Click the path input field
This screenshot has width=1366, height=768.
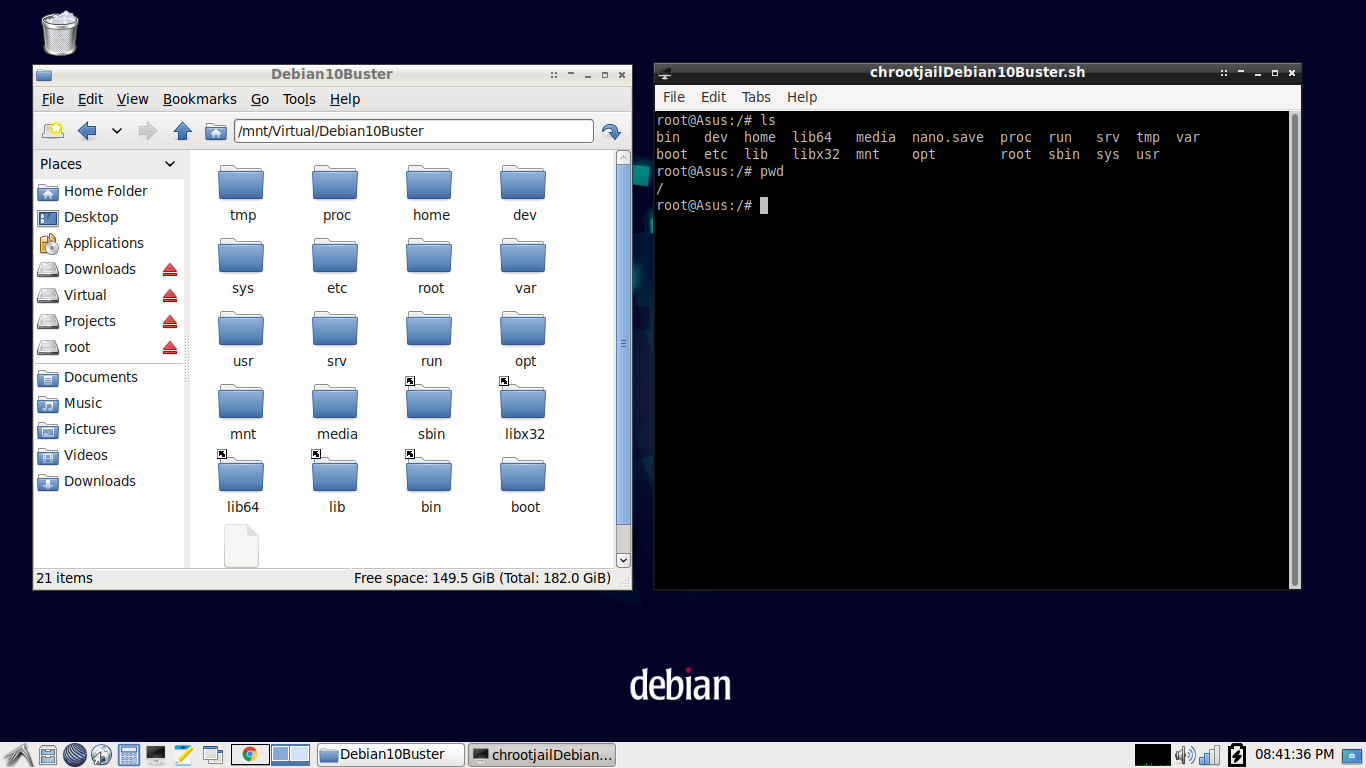click(x=413, y=130)
